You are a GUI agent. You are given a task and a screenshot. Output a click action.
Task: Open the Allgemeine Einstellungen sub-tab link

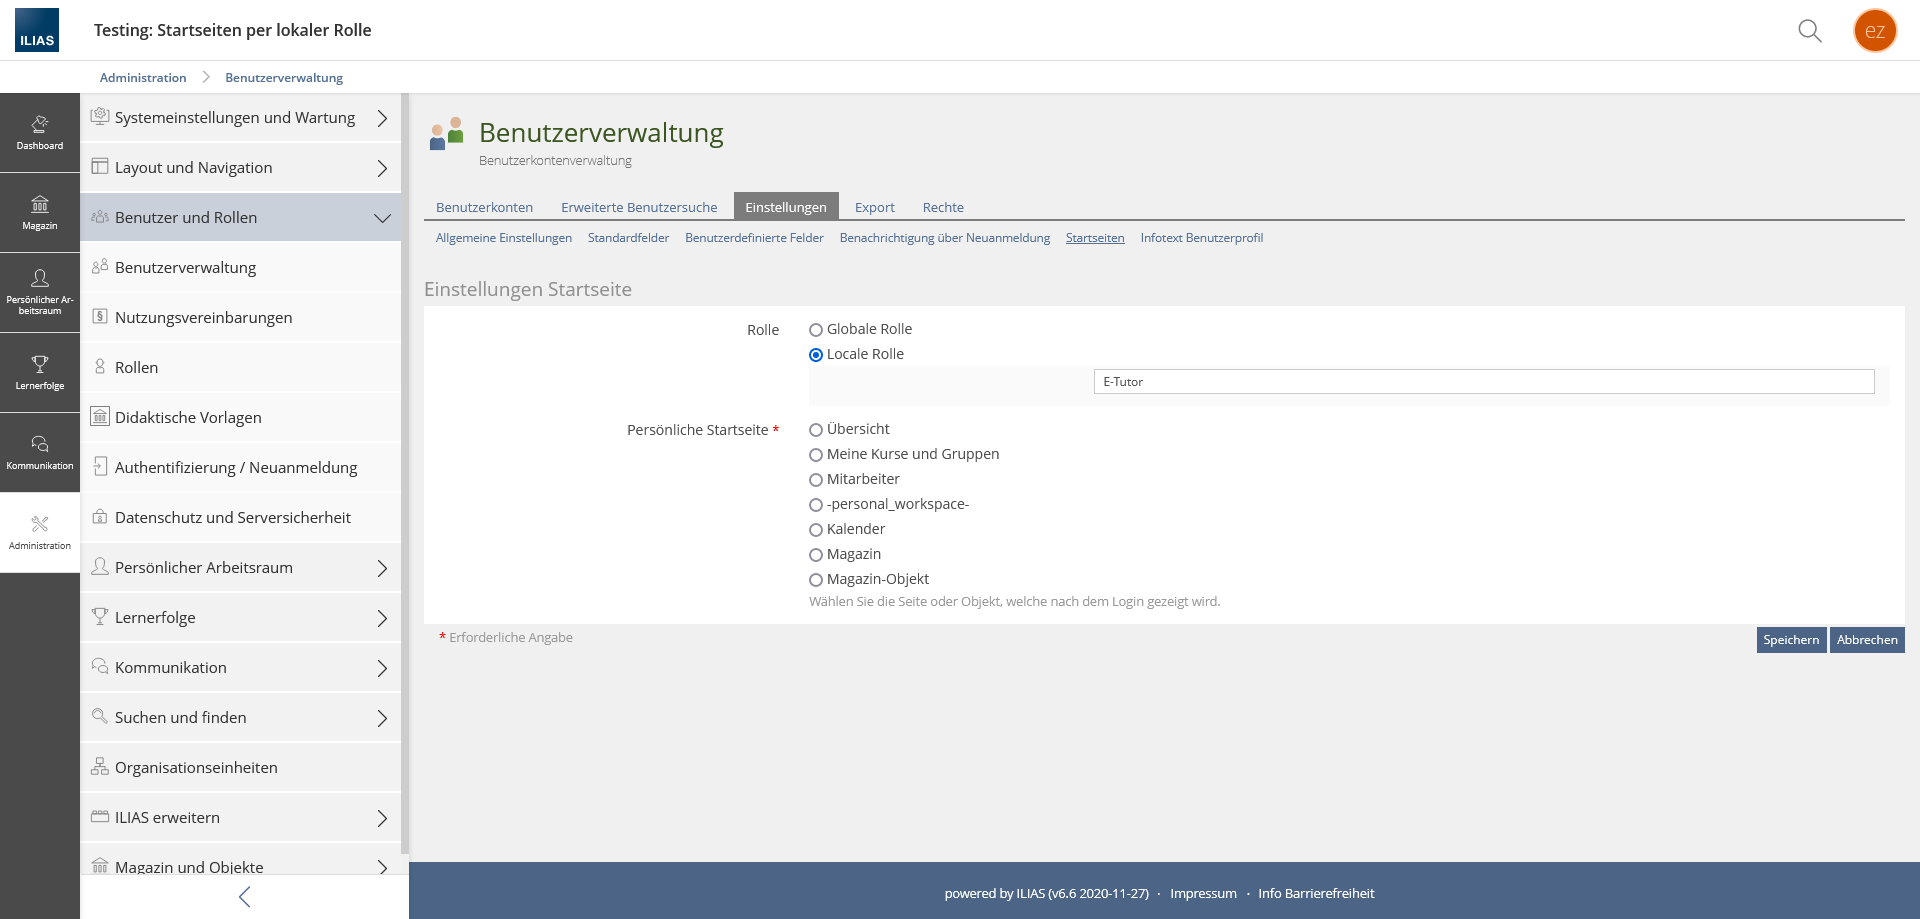point(503,238)
